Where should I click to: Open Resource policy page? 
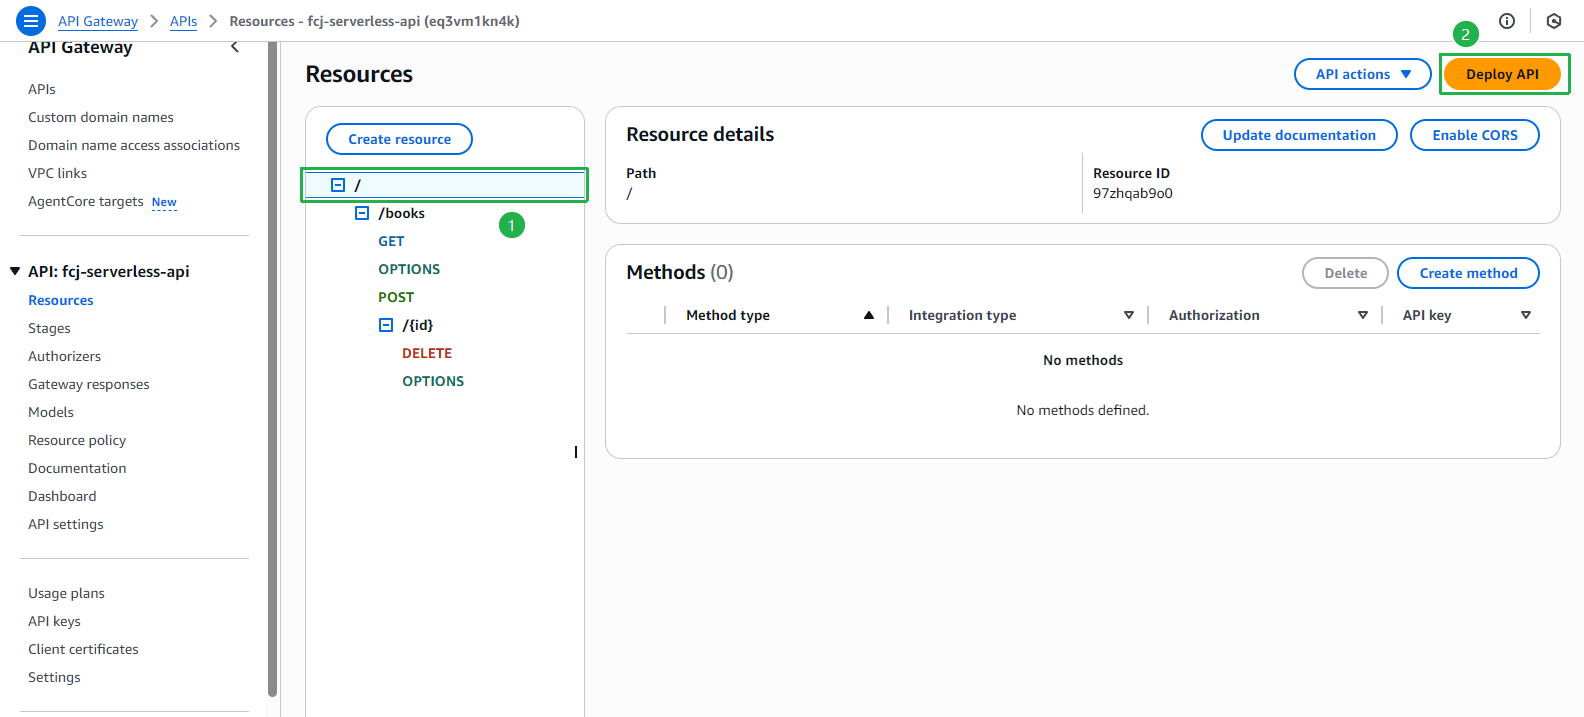pyautogui.click(x=77, y=440)
